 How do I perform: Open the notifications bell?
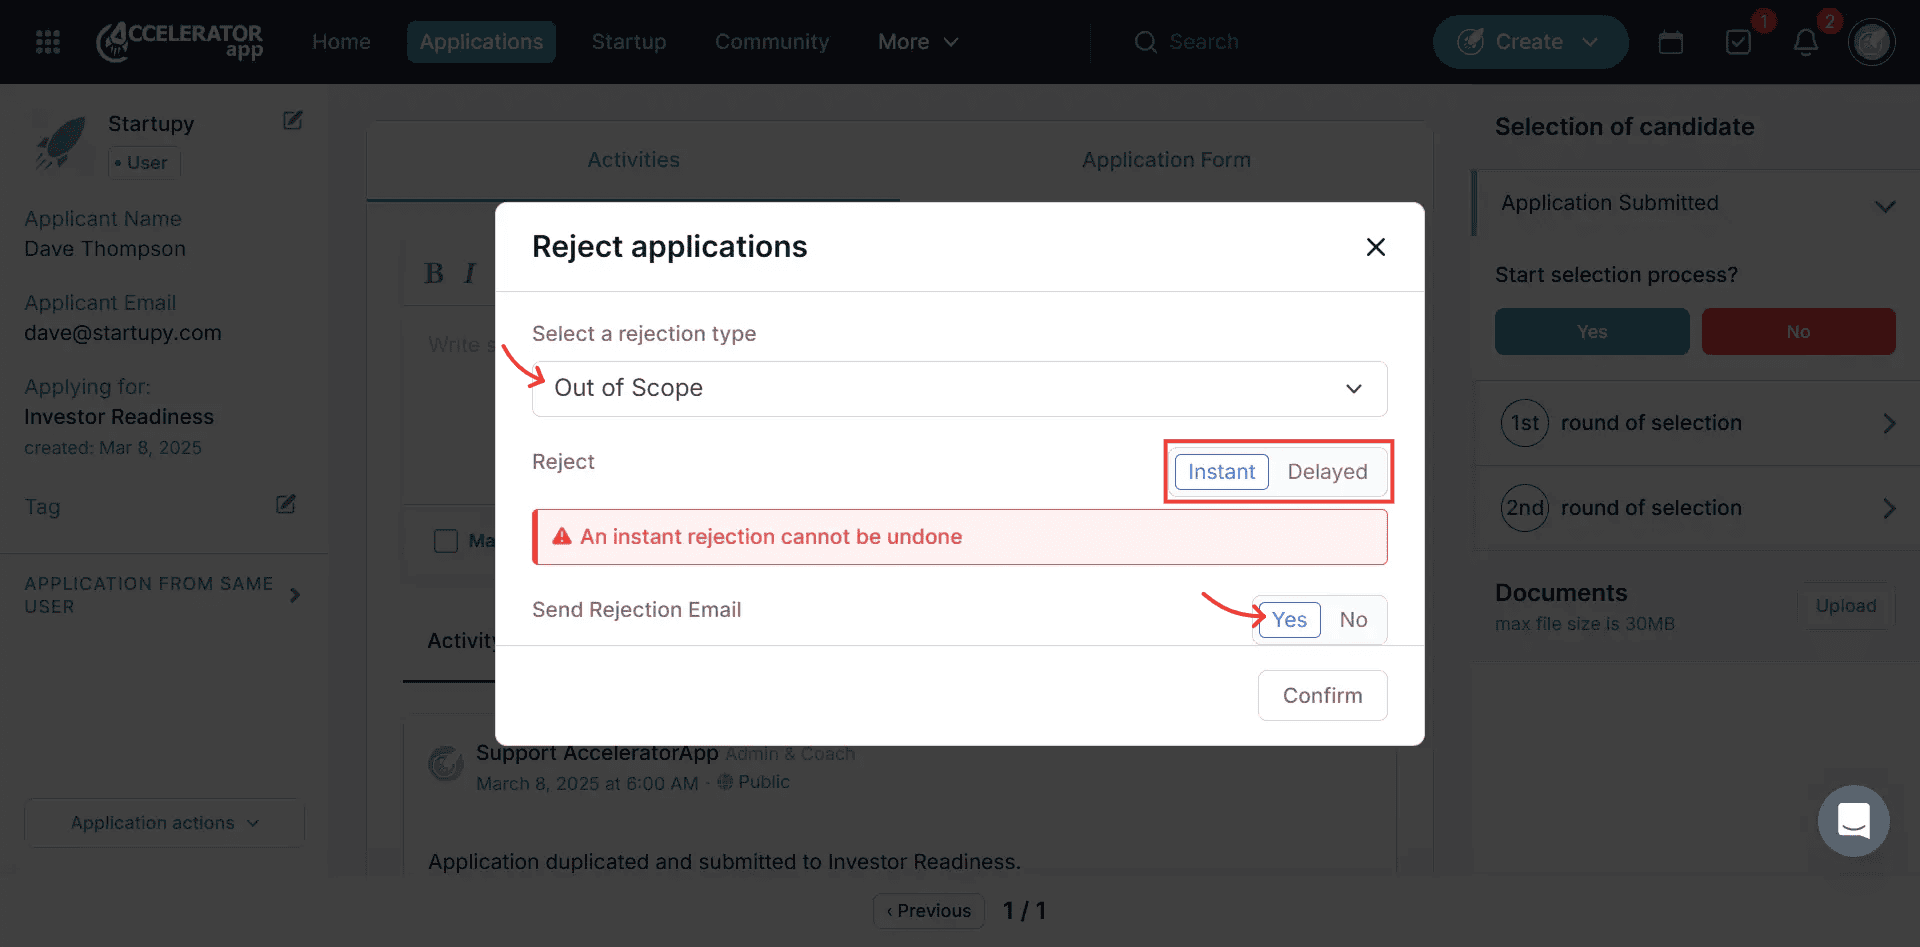(1806, 42)
